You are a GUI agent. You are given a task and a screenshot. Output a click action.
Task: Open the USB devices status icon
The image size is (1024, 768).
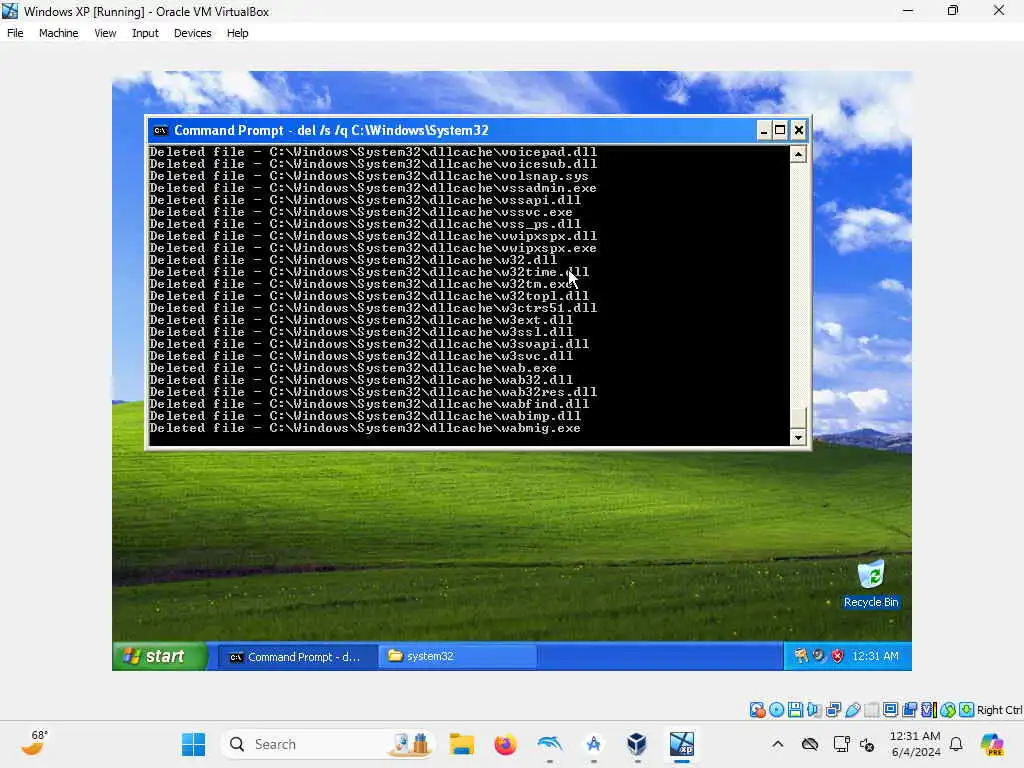(x=852, y=710)
